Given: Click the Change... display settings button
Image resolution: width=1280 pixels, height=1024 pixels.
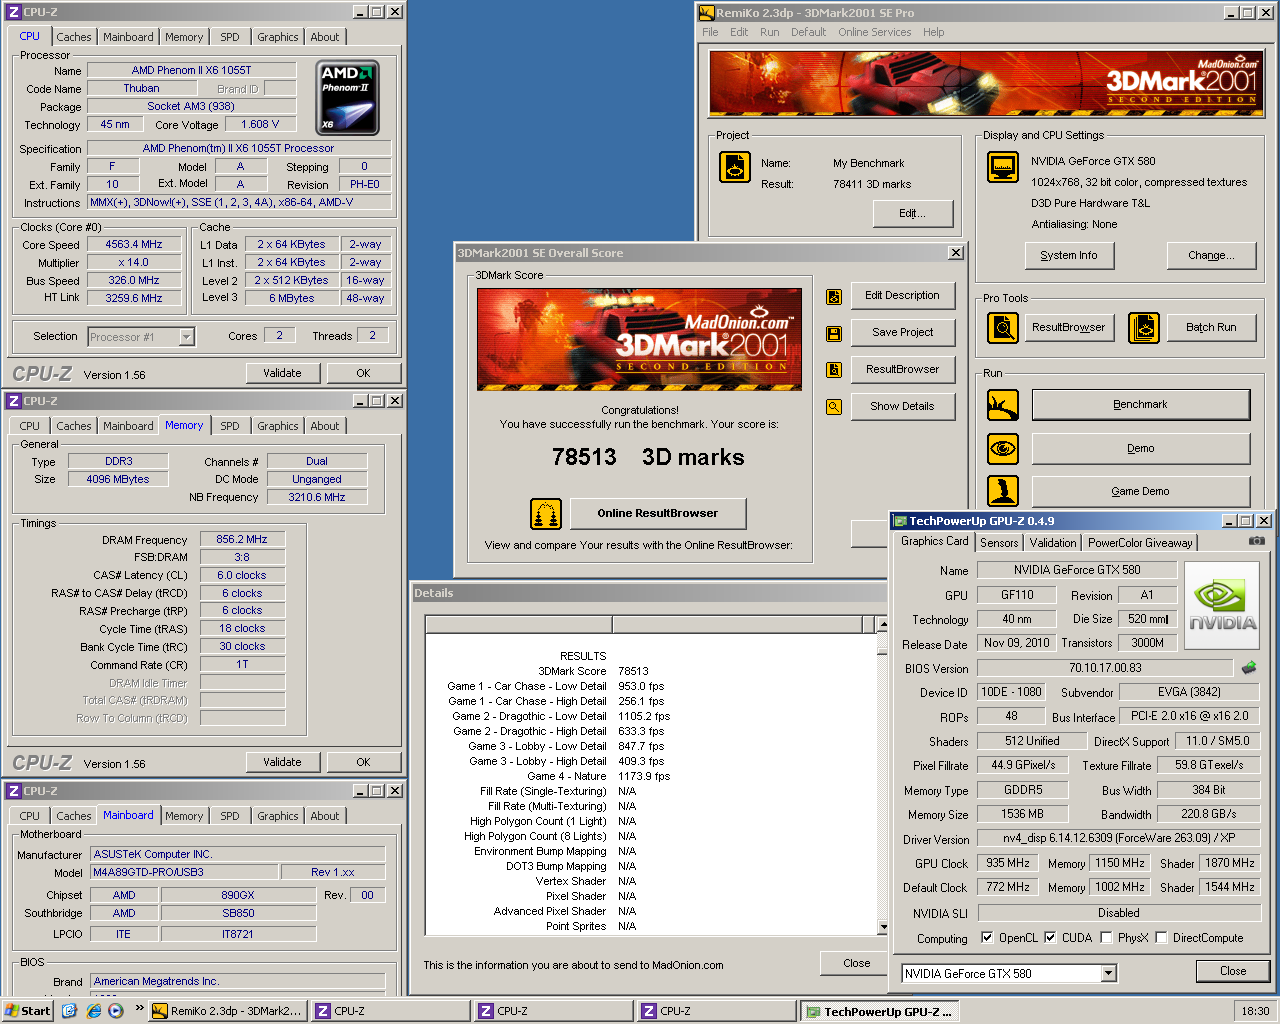Looking at the screenshot, I should (x=1211, y=256).
